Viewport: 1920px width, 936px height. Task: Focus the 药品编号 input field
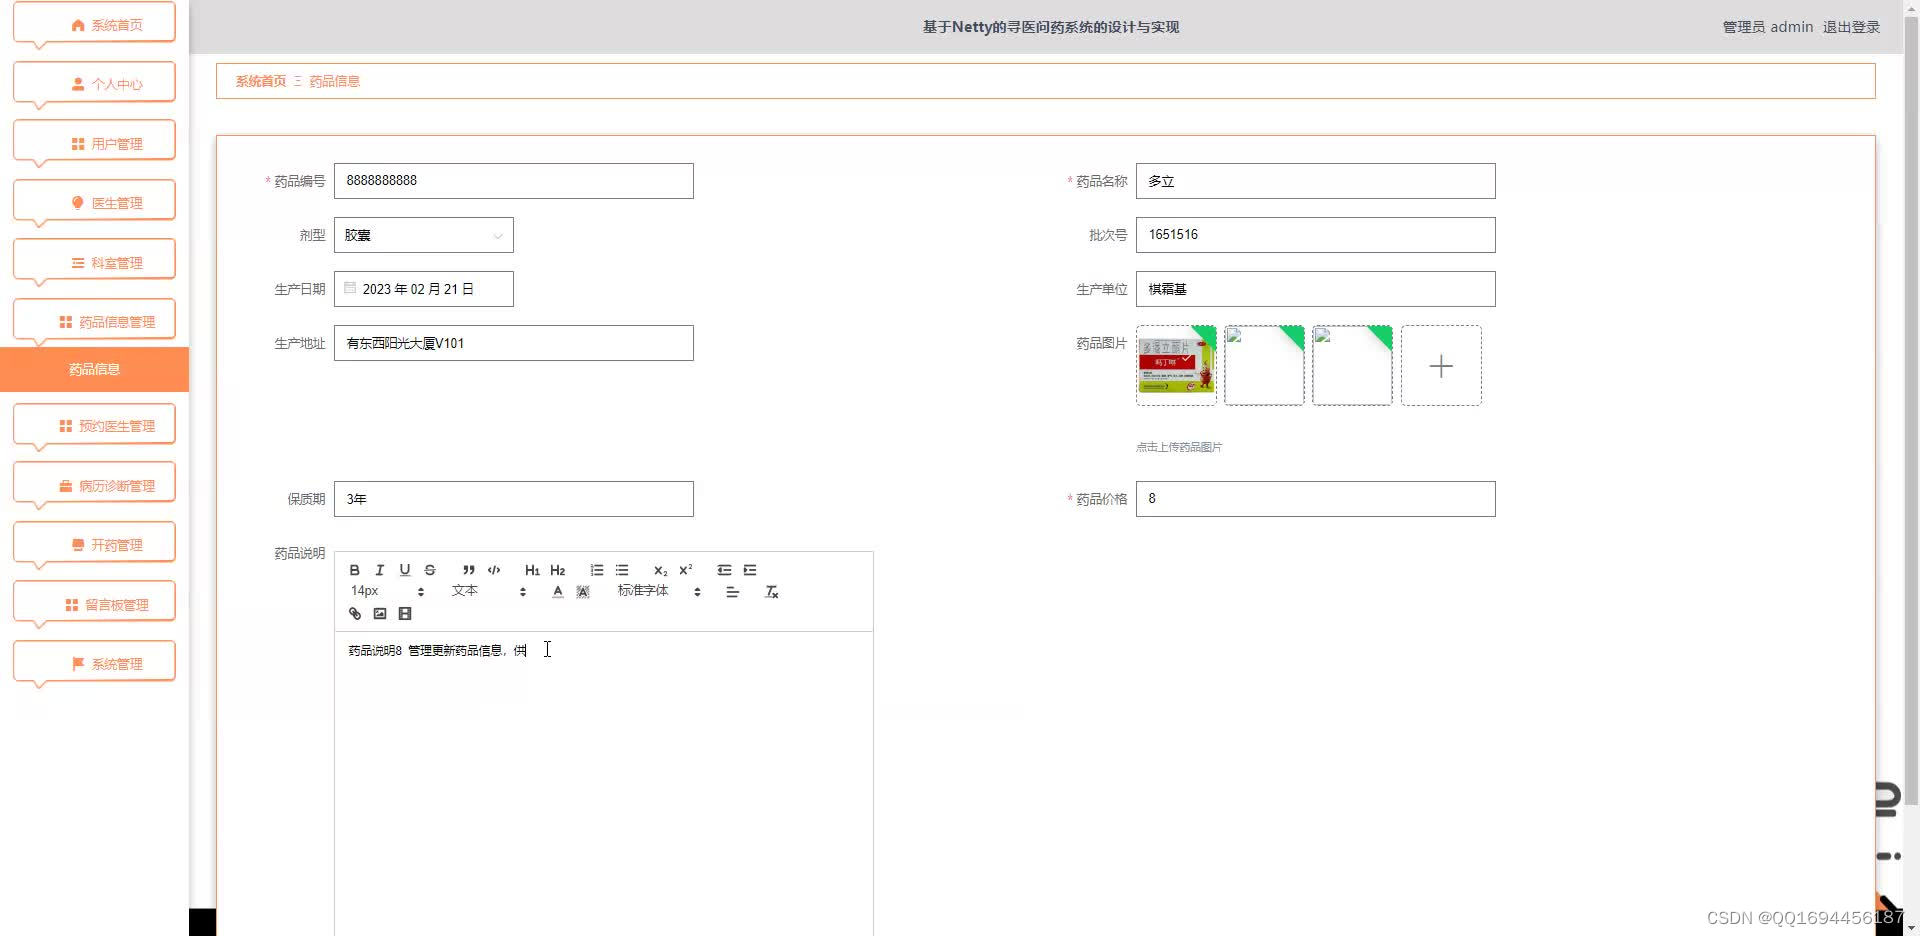pyautogui.click(x=514, y=181)
